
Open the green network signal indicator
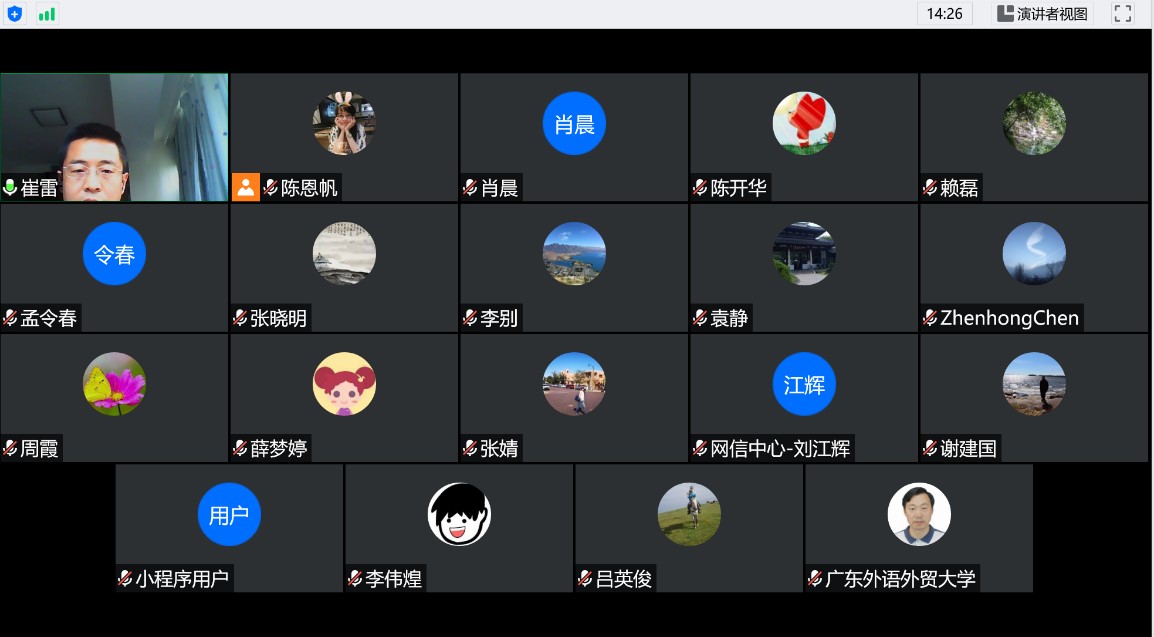point(47,14)
